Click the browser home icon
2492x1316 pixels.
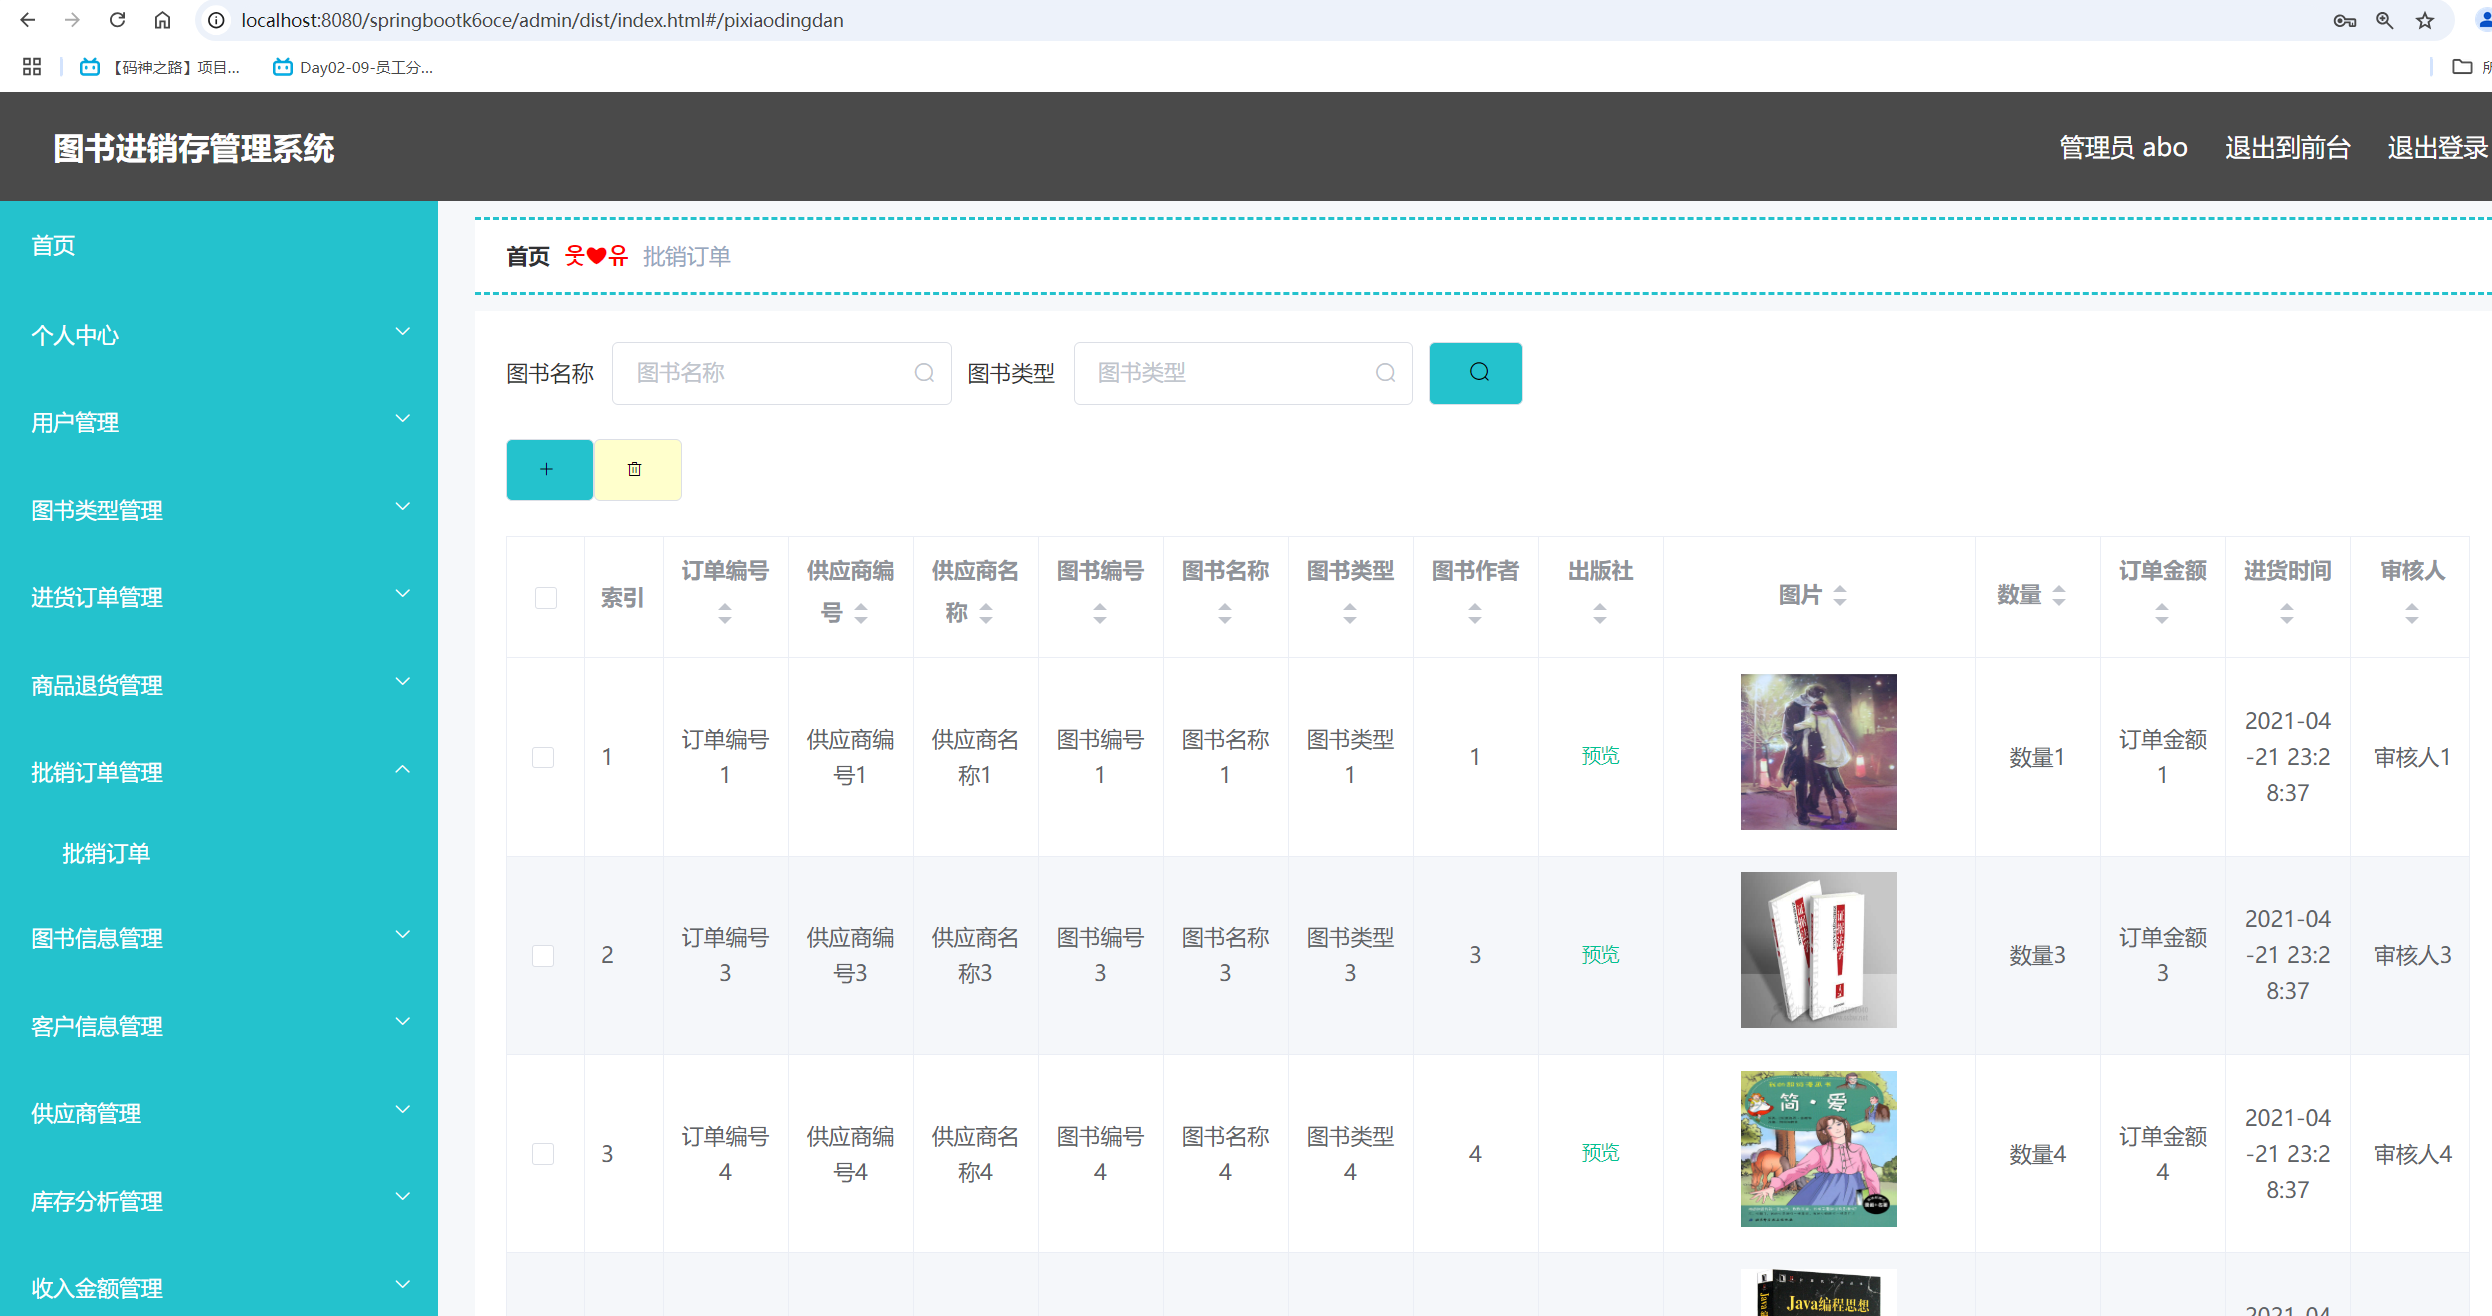(x=162, y=20)
